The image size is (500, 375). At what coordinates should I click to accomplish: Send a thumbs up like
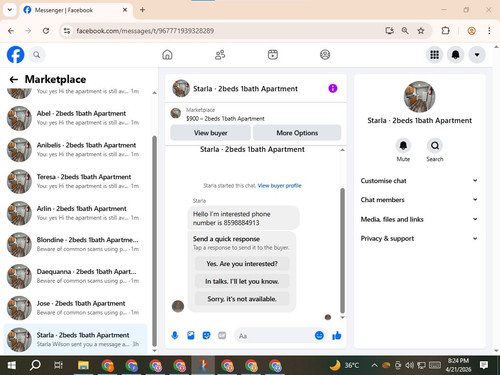click(x=337, y=335)
